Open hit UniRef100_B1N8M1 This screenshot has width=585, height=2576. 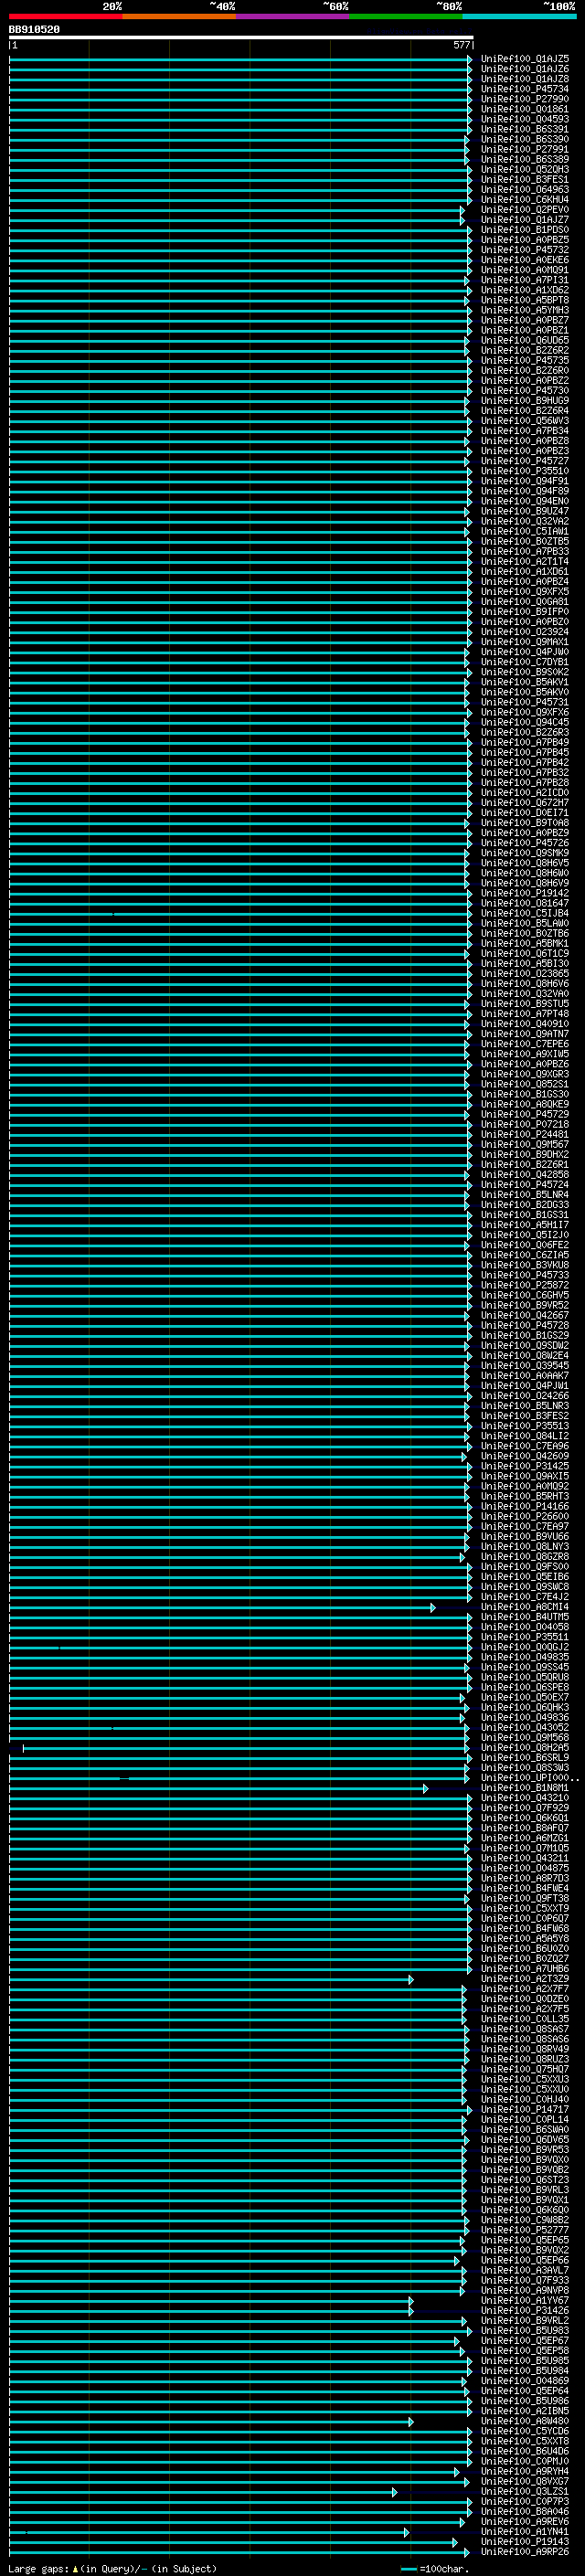click(x=525, y=1787)
